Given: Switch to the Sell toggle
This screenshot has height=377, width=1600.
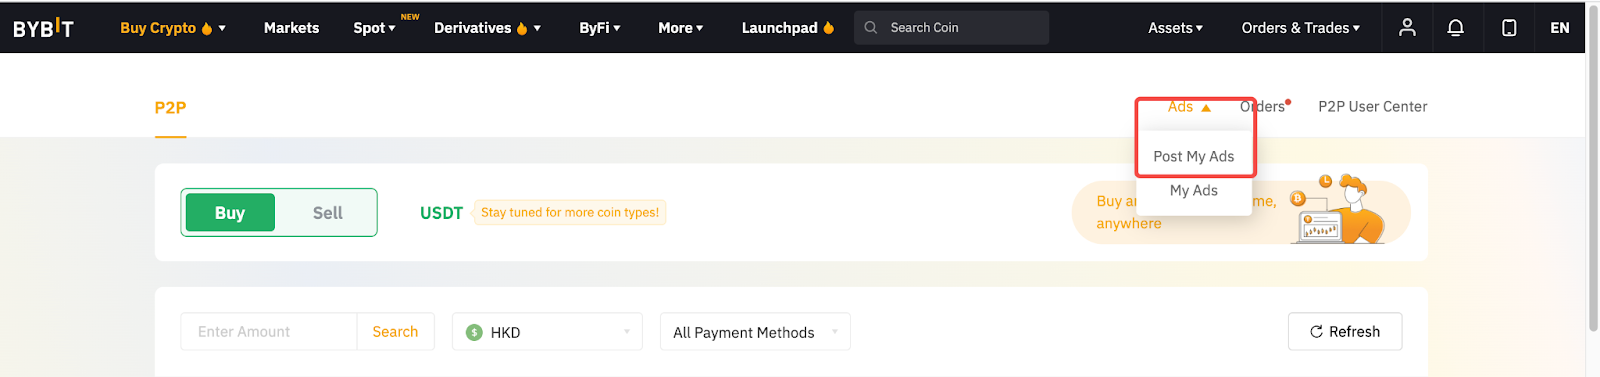Looking at the screenshot, I should tap(327, 213).
